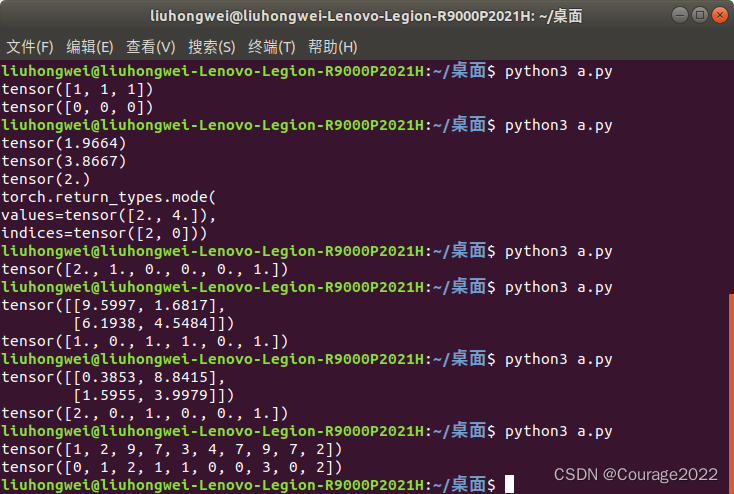Click output tensor([2., 0., 1., 0., 0., 1.])
734x494 pixels.
click(145, 413)
